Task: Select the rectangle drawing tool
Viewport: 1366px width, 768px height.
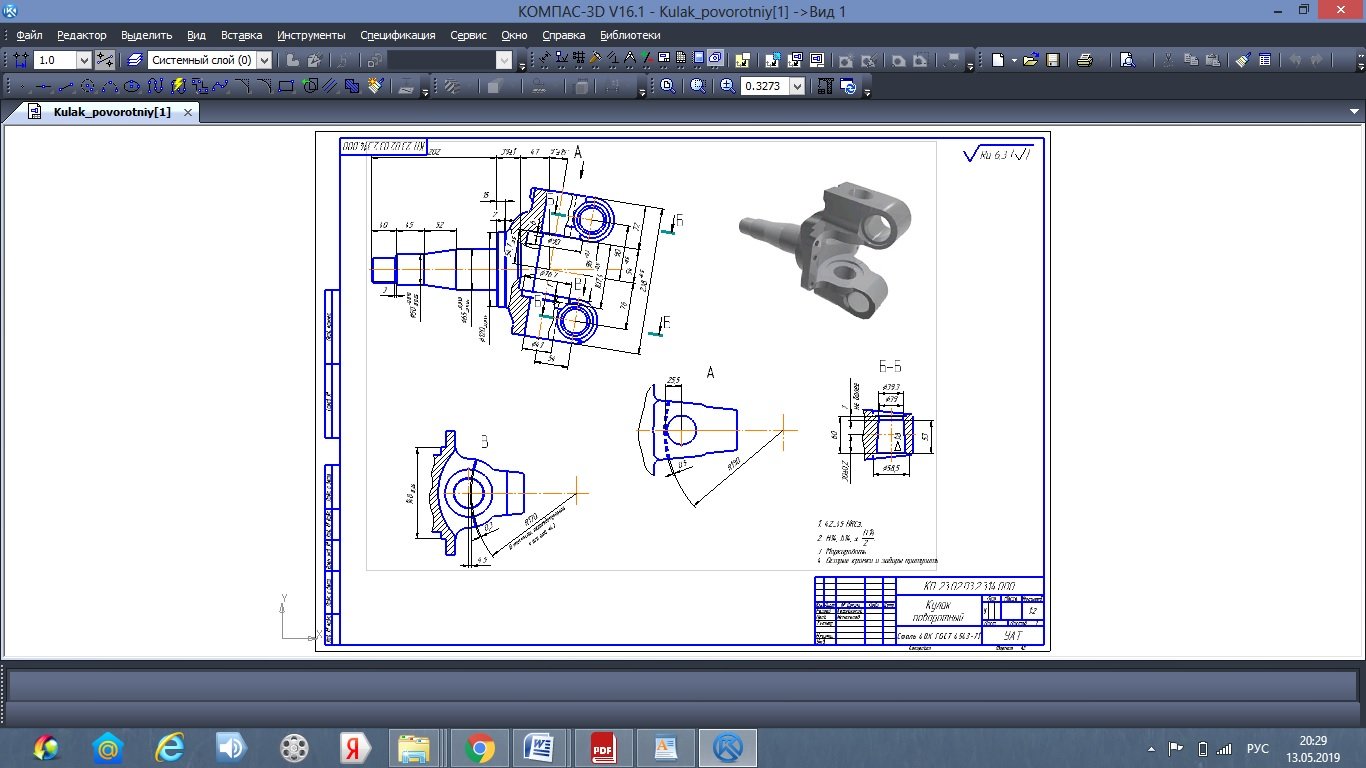Action: coord(286,87)
